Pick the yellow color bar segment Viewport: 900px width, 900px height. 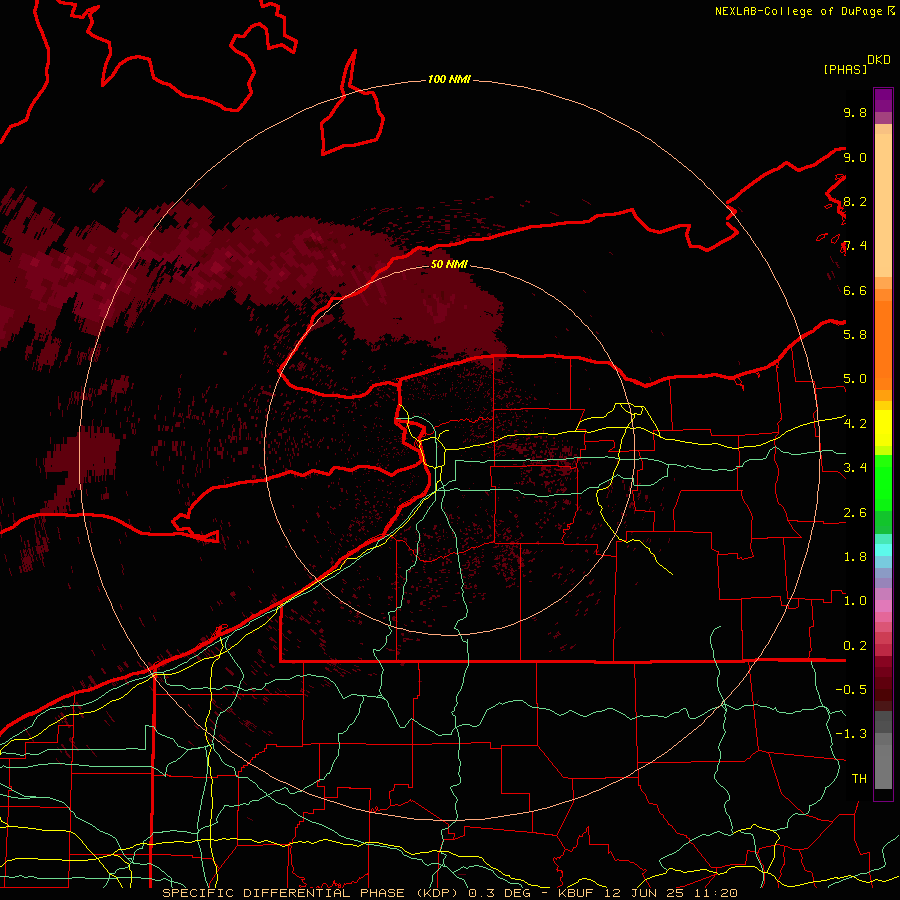(883, 428)
